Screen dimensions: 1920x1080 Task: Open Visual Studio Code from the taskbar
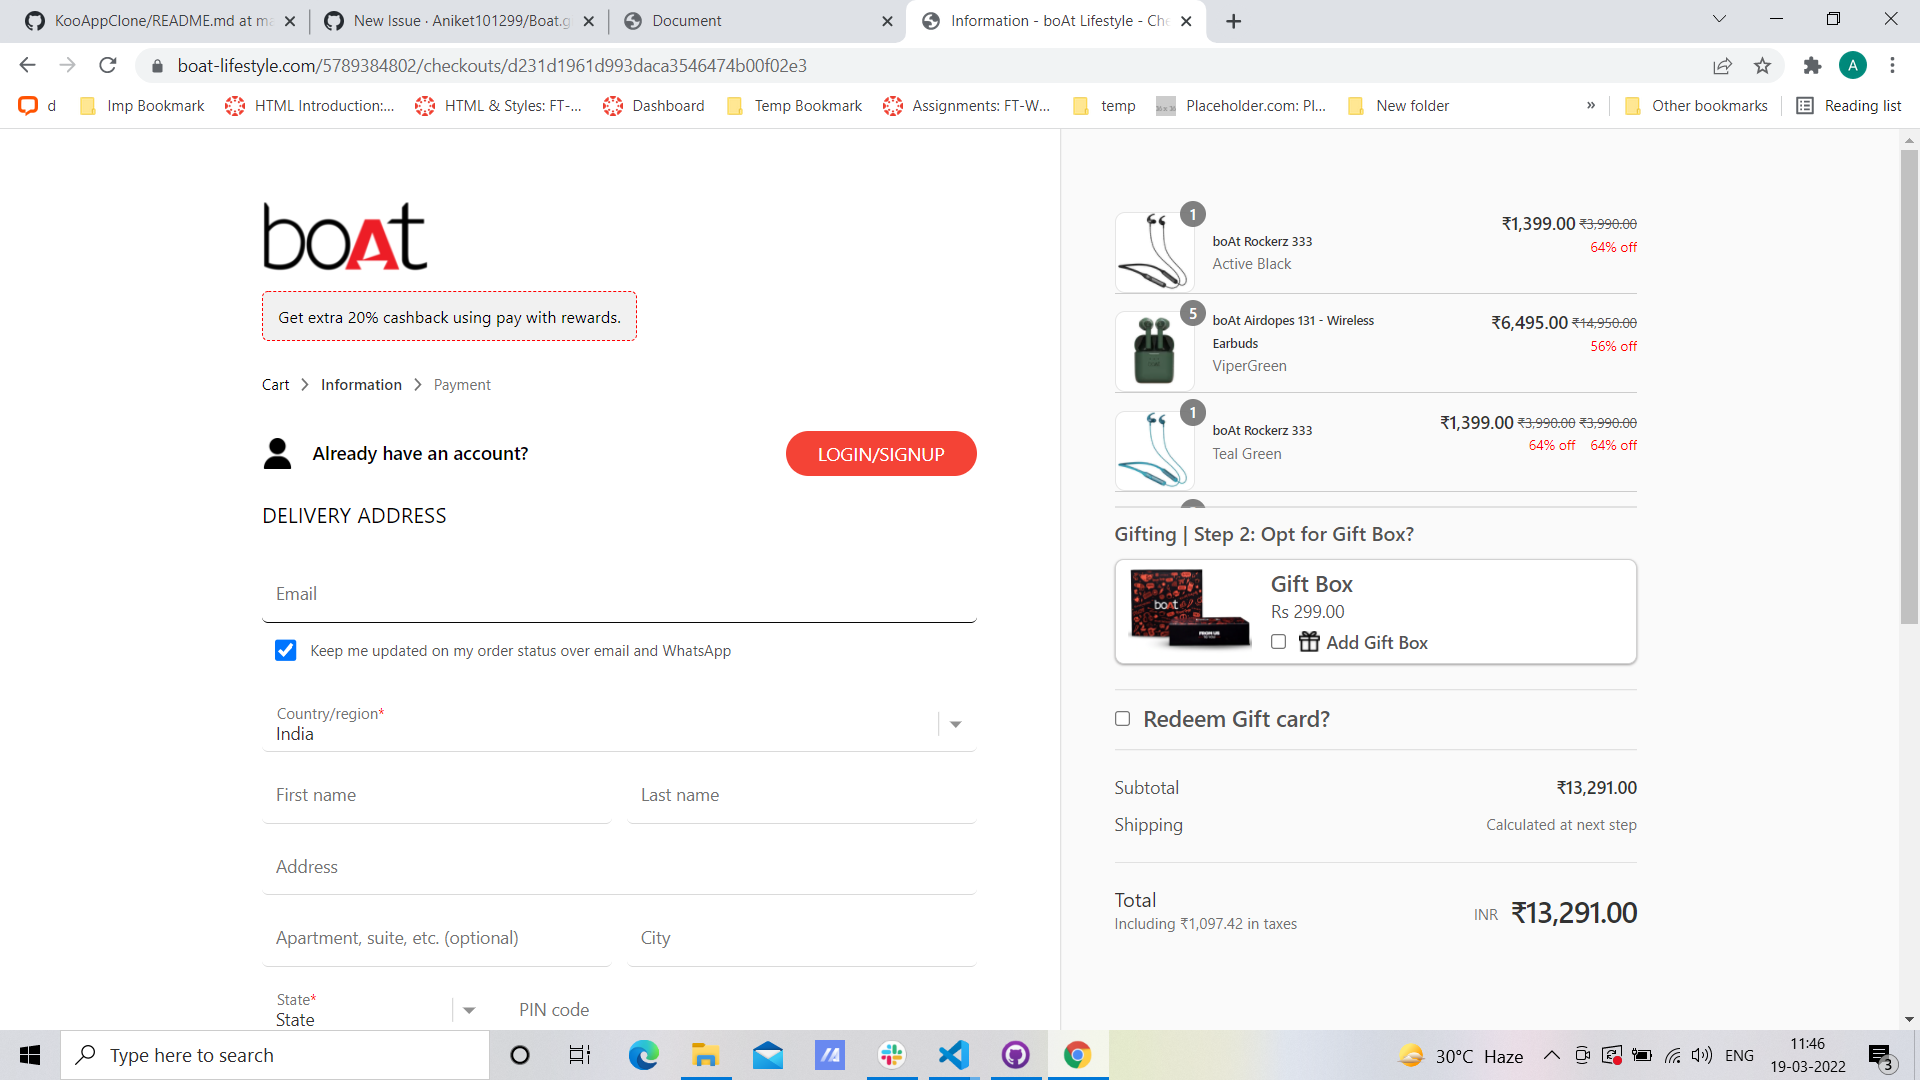954,1055
